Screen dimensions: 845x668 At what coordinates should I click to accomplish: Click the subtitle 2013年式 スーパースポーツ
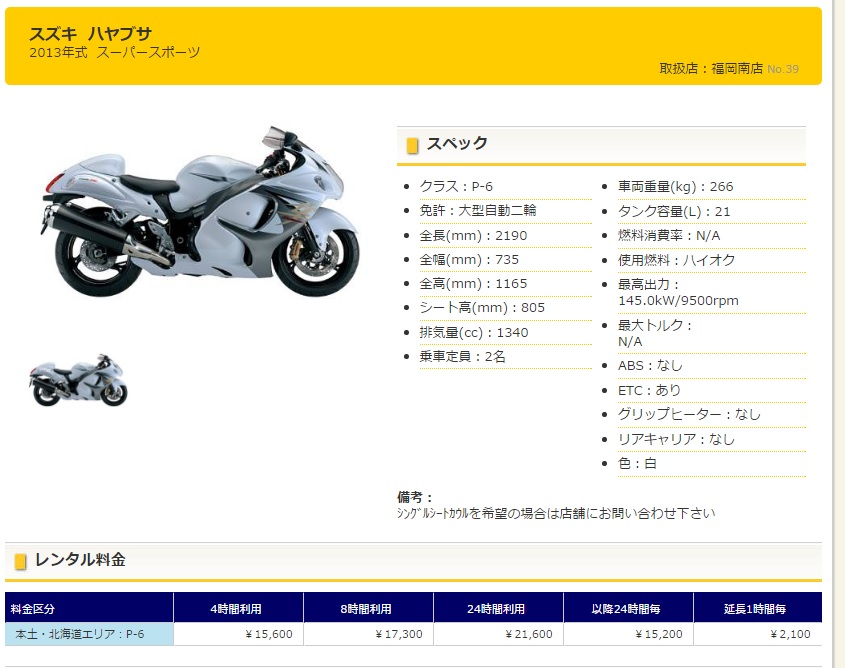114,52
